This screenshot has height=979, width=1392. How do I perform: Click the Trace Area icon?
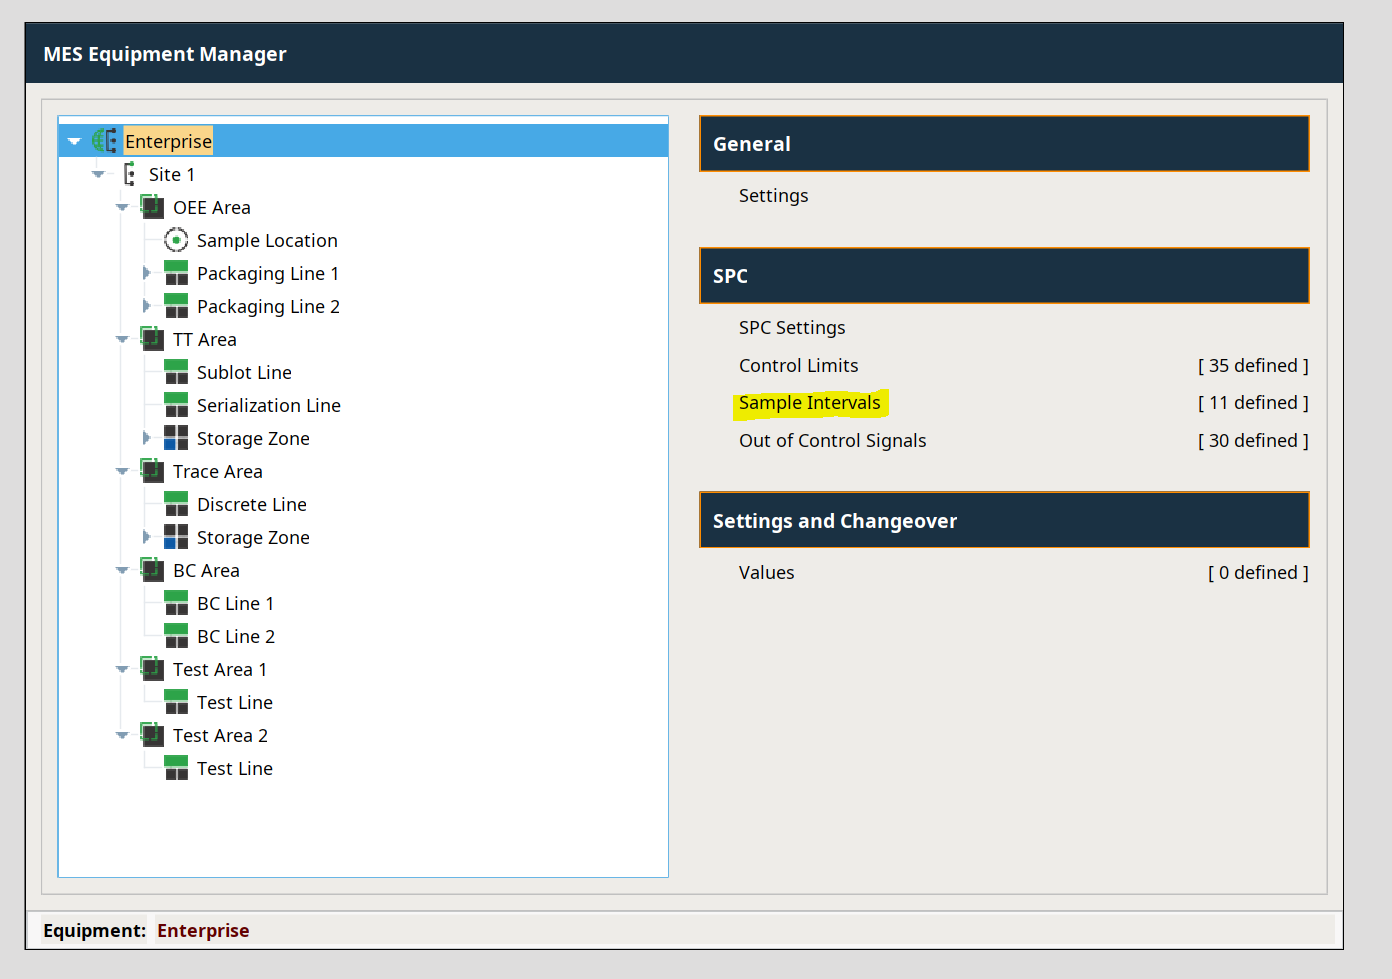click(x=152, y=471)
